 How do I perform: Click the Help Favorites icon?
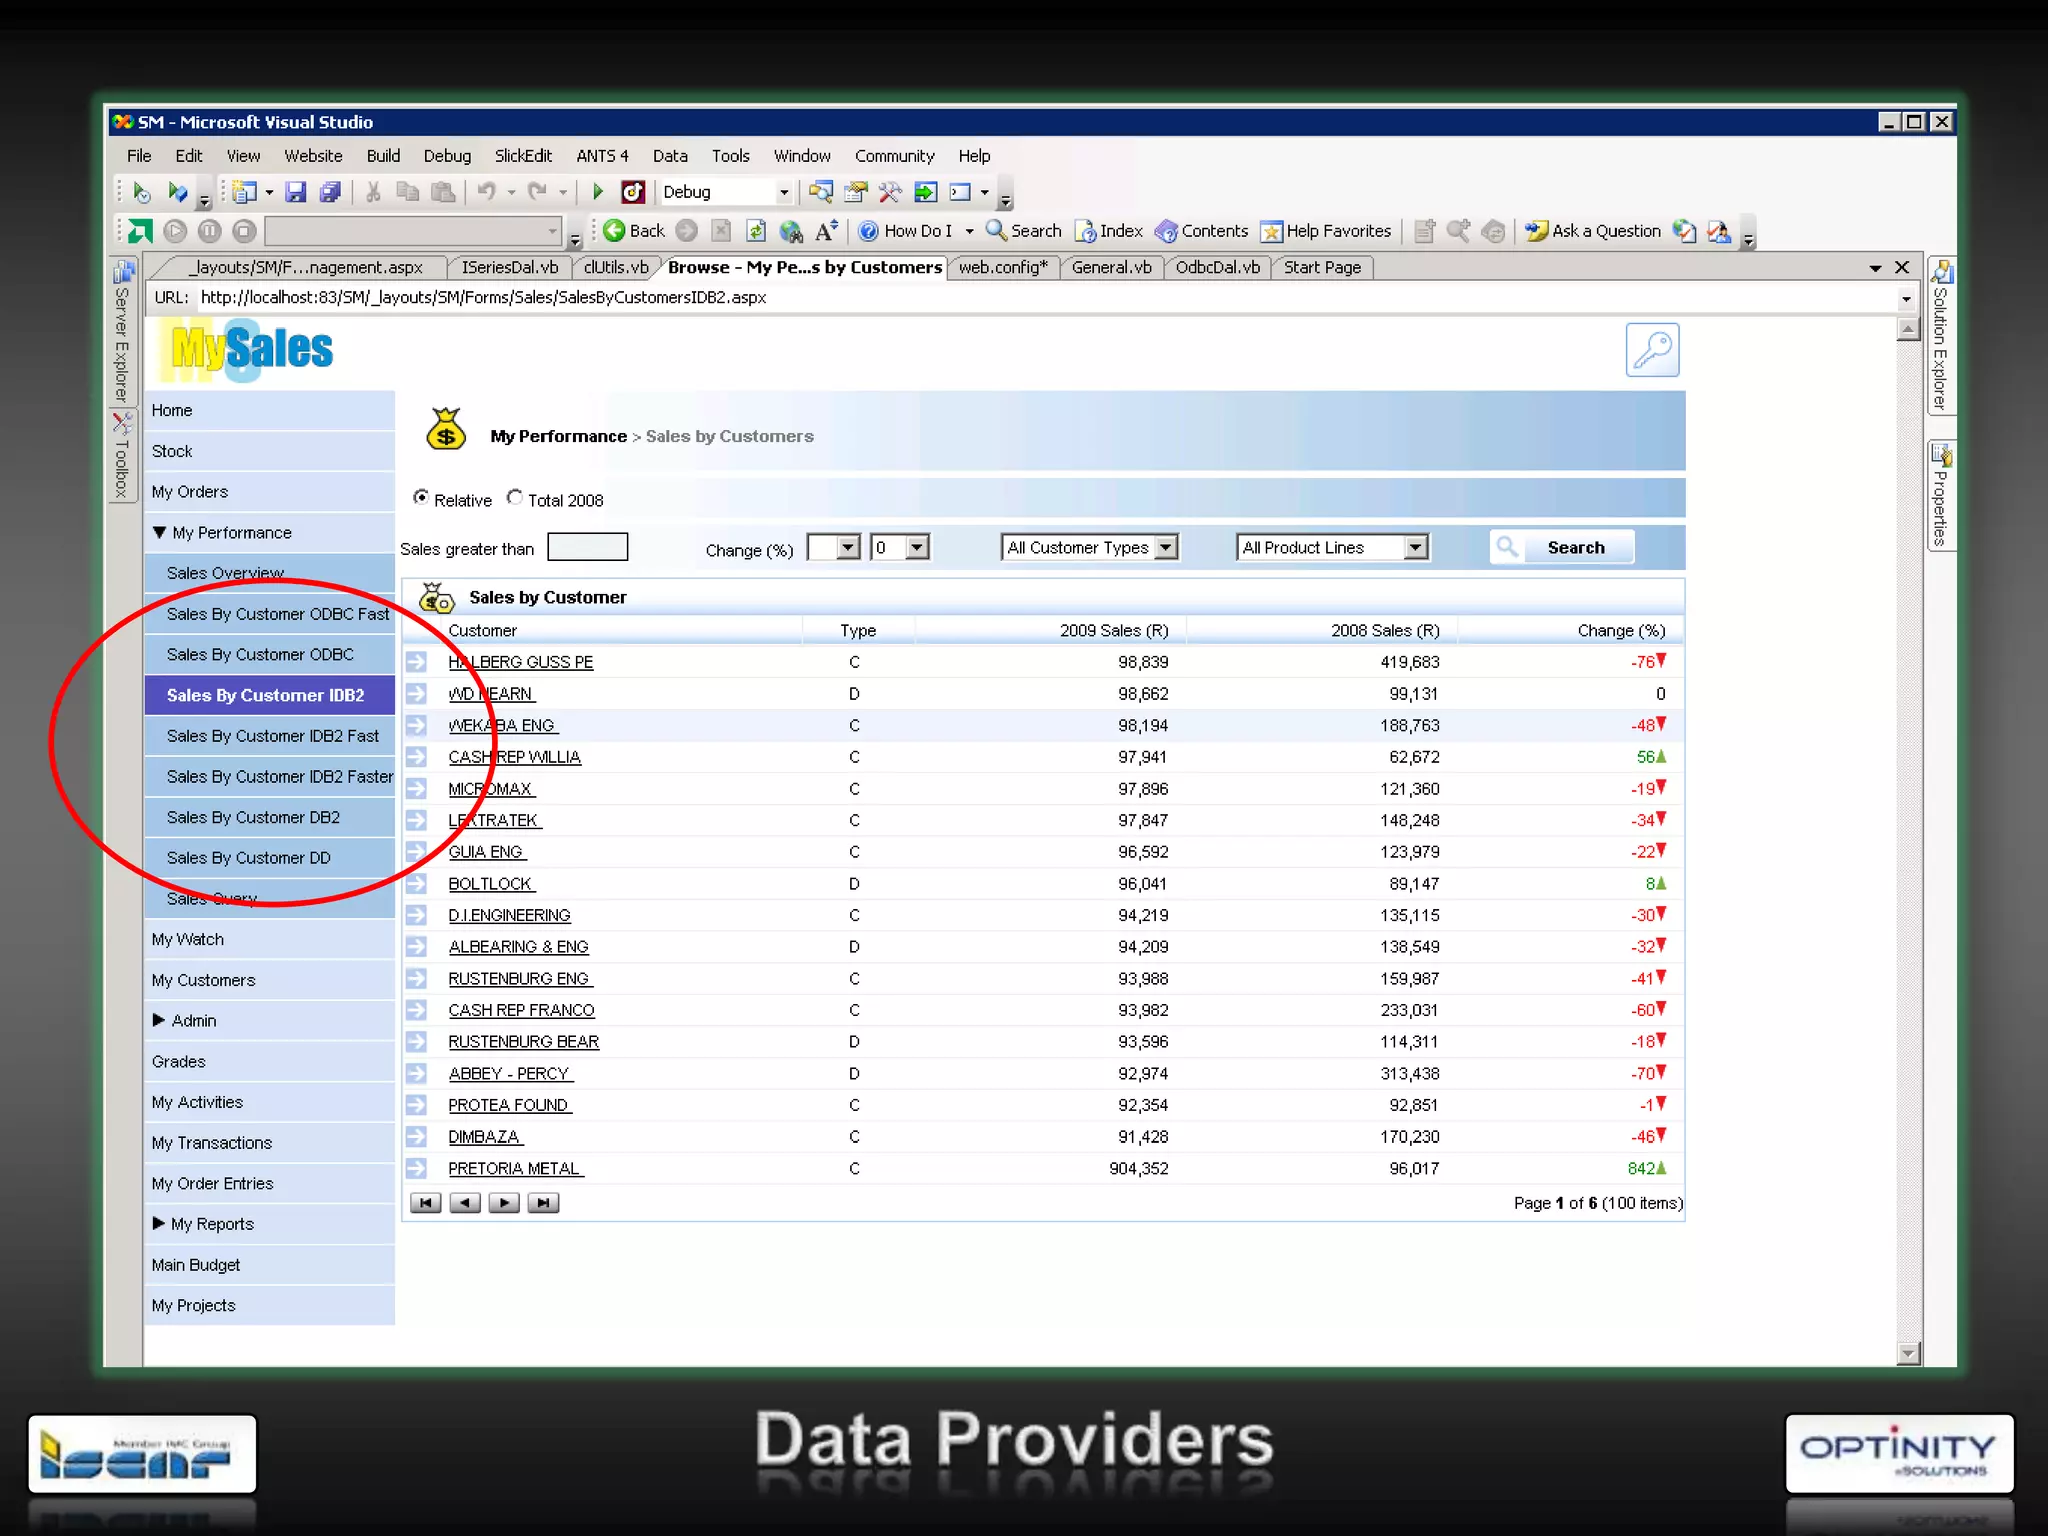click(x=1271, y=232)
